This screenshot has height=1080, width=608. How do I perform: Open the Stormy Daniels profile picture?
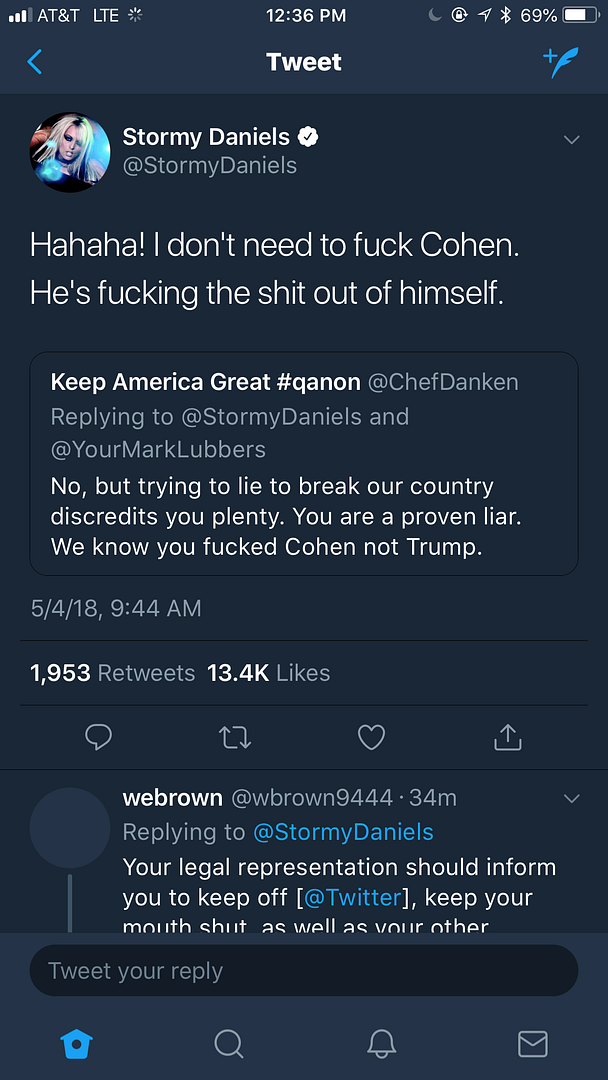tap(70, 152)
